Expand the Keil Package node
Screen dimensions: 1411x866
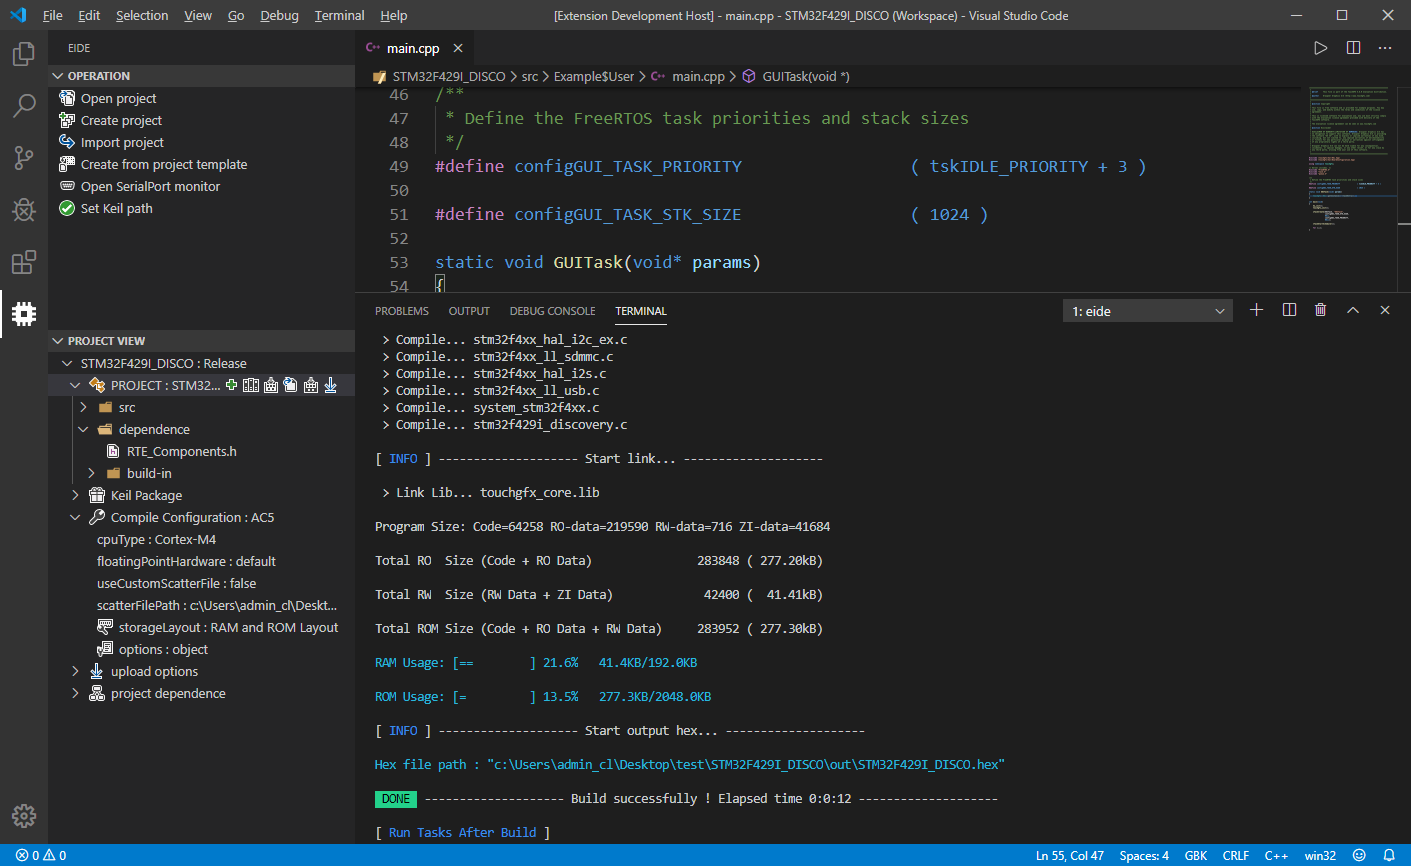click(75, 495)
